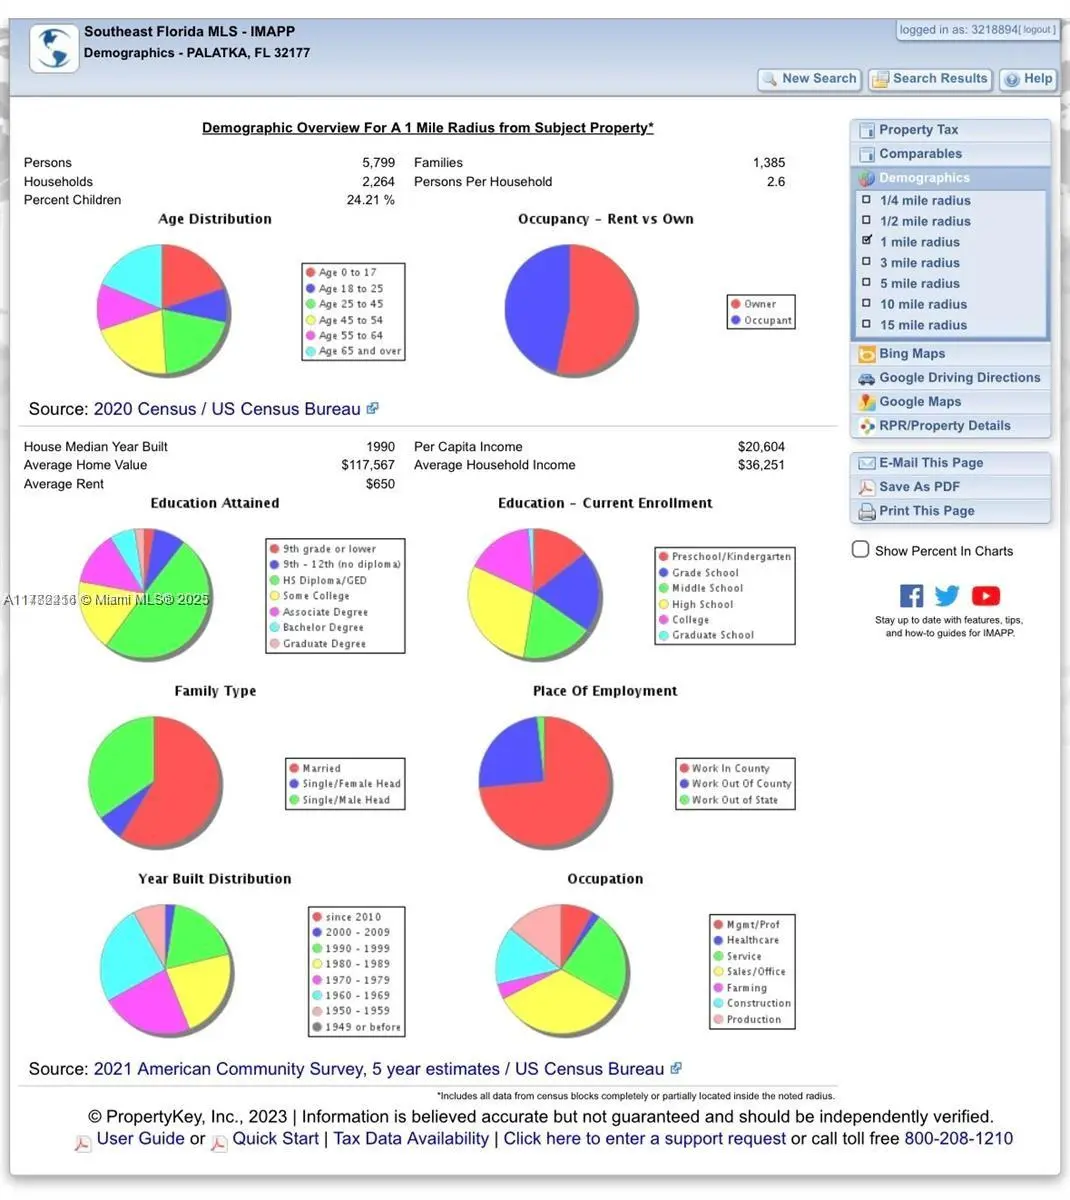Image resolution: width=1070 pixels, height=1200 pixels.
Task: Open the YouTube icon link
Action: [x=985, y=596]
